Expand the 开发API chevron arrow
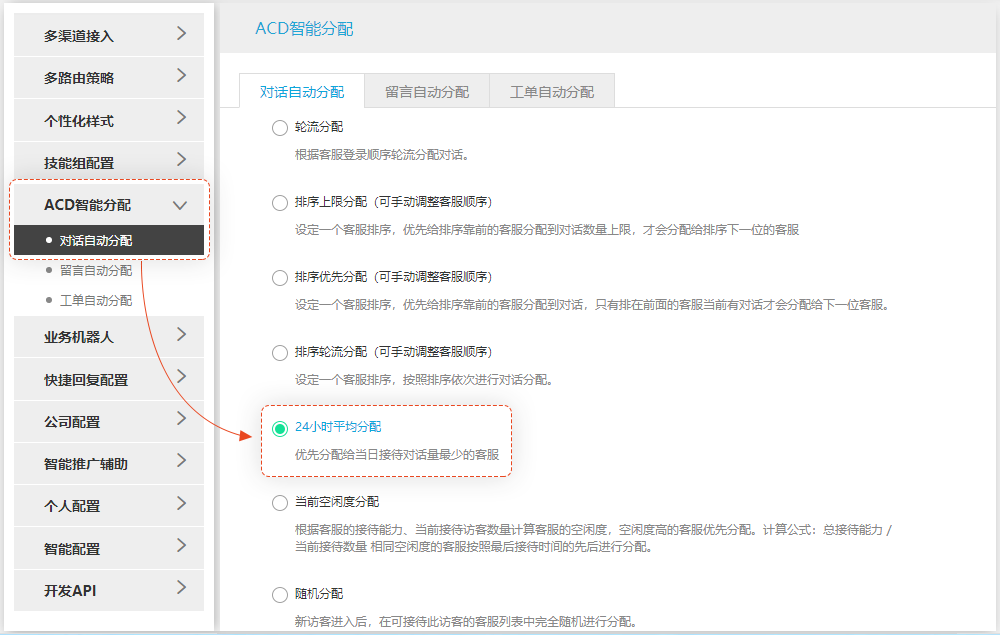Viewport: 1000px width, 635px height. (181, 587)
